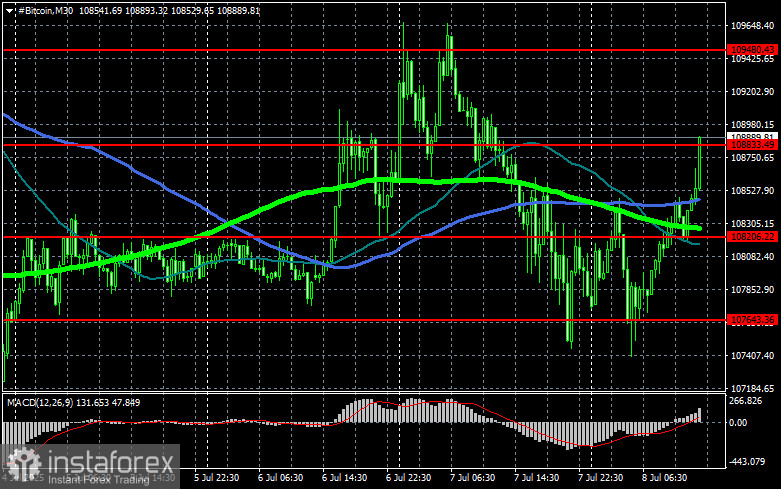Image resolution: width=781 pixels, height=489 pixels.
Task: Click the 108305.15 price scale value
Action: point(752,224)
